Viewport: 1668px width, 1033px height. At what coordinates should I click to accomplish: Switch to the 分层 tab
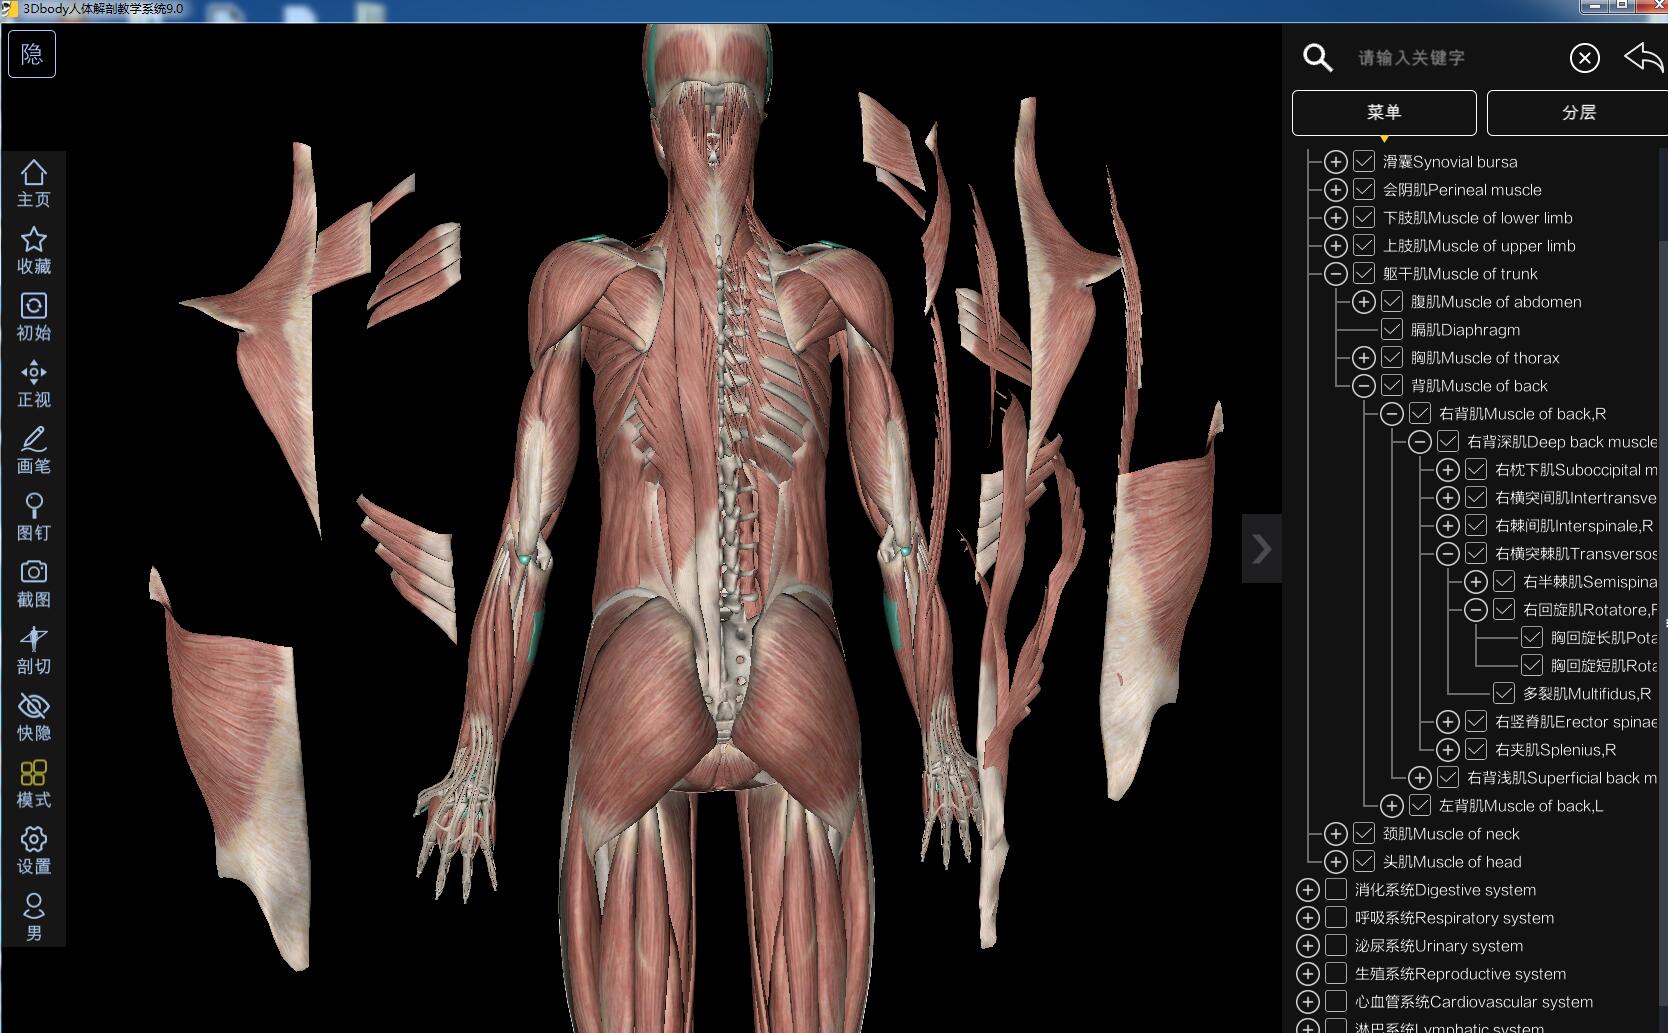[x=1578, y=113]
